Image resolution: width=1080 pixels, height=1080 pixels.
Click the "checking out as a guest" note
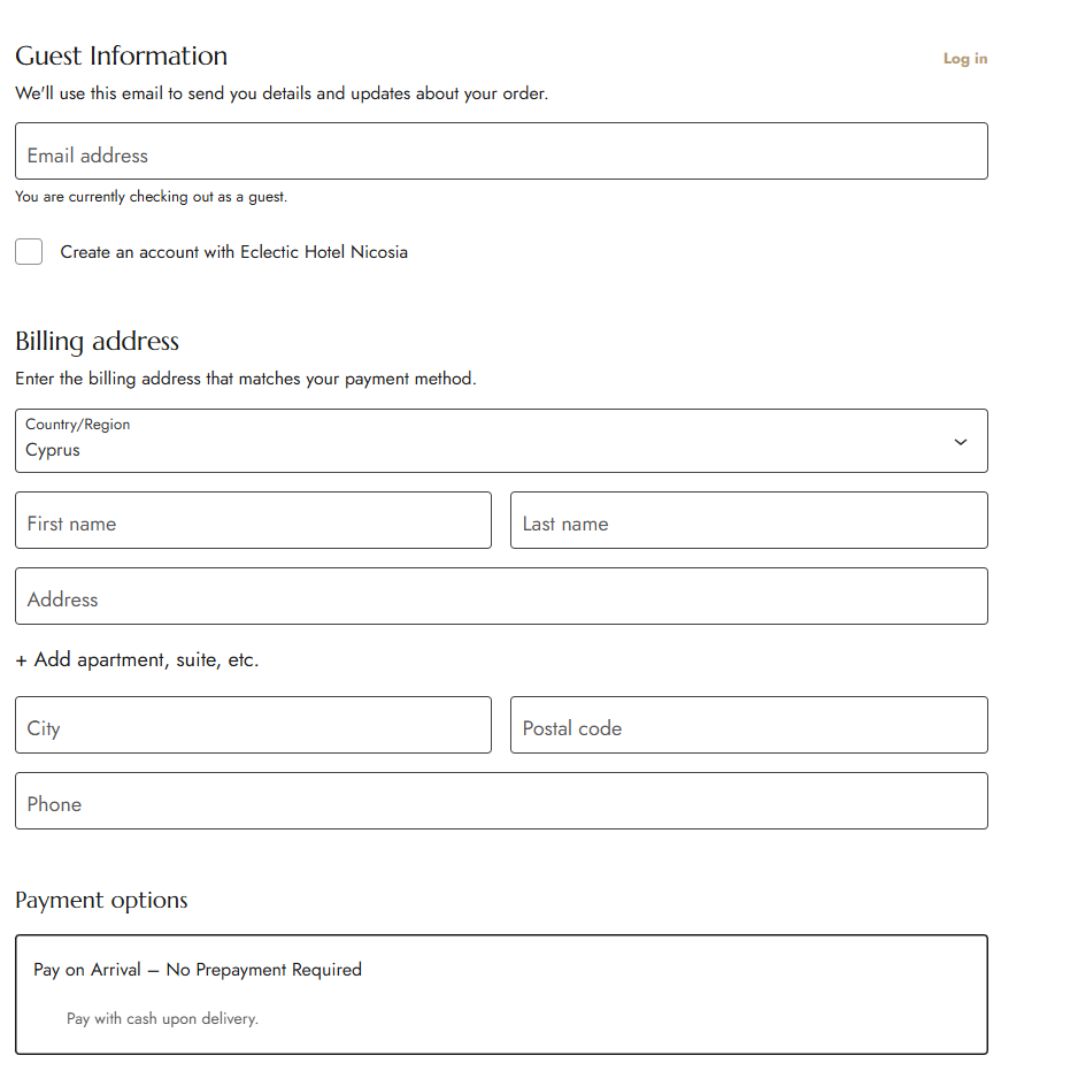coord(151,197)
